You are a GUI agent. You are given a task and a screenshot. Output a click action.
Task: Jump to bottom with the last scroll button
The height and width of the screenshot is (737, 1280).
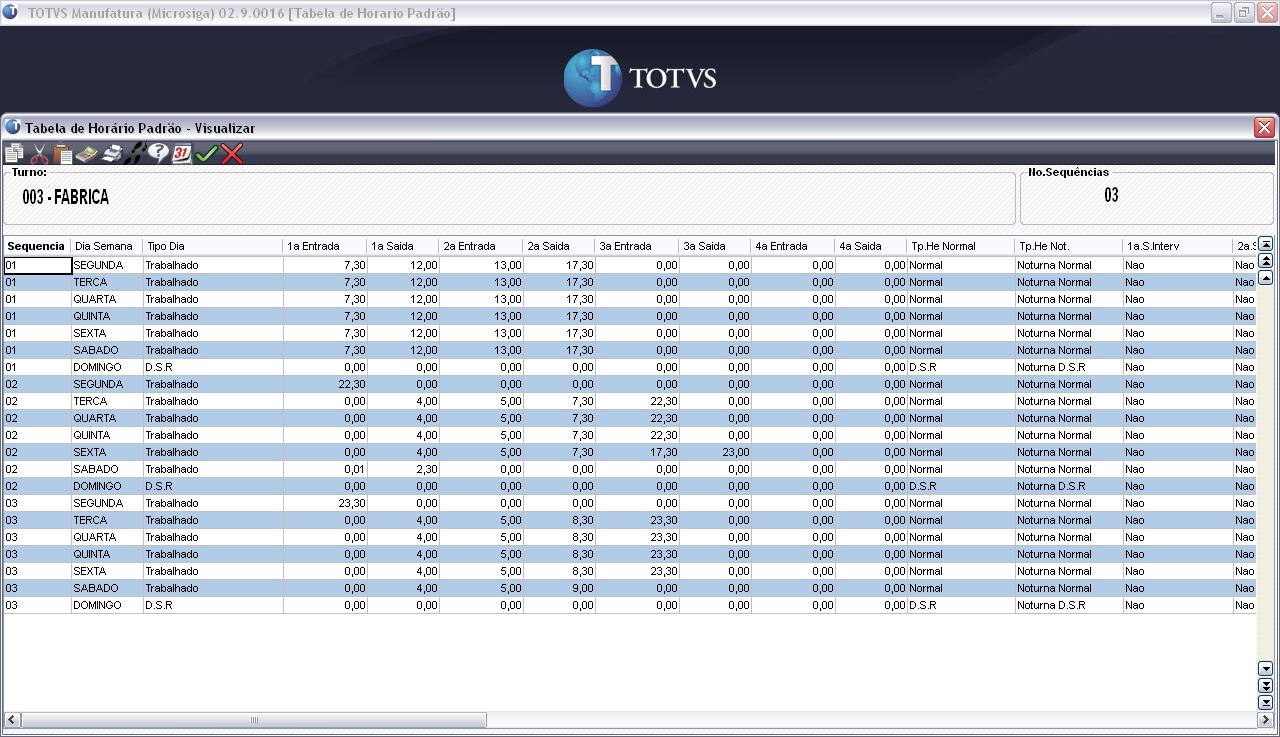1265,702
